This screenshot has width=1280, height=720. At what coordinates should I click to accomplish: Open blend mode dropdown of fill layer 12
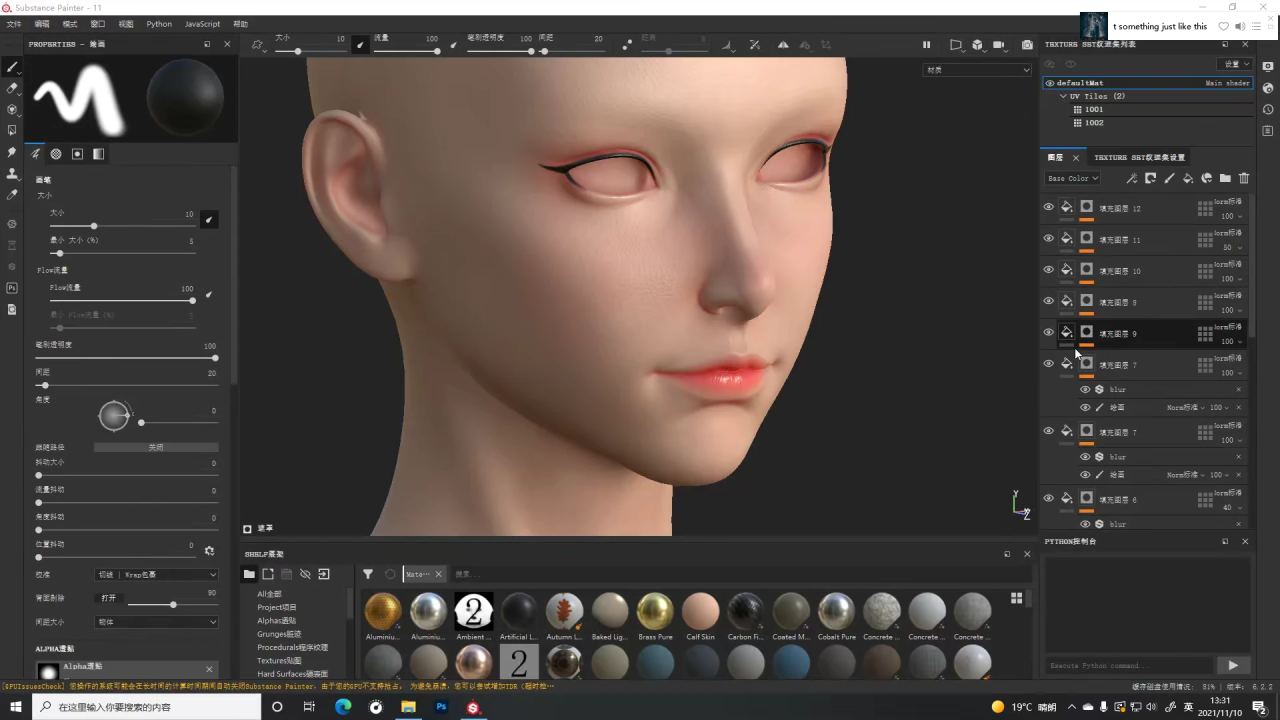coord(1228,202)
